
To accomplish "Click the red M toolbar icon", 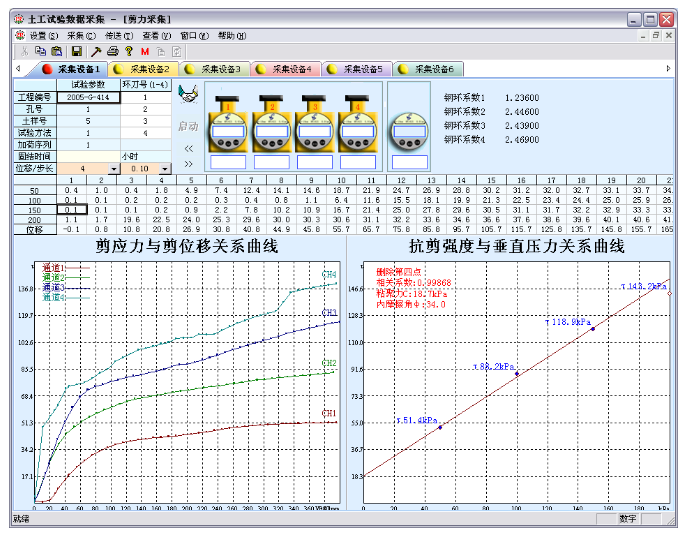I will (145, 50).
